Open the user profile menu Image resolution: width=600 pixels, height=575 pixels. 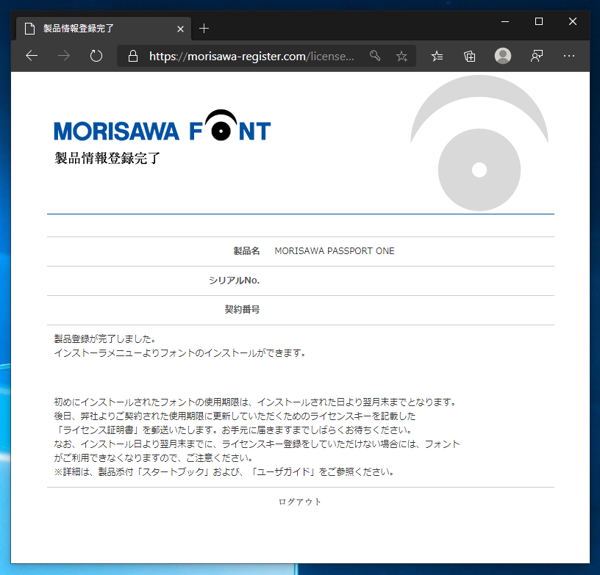tap(502, 56)
